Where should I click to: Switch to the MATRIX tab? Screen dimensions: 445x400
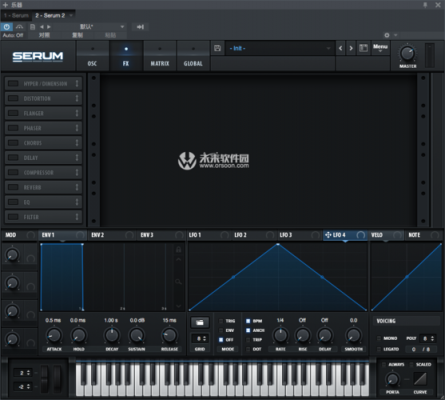[x=160, y=56]
